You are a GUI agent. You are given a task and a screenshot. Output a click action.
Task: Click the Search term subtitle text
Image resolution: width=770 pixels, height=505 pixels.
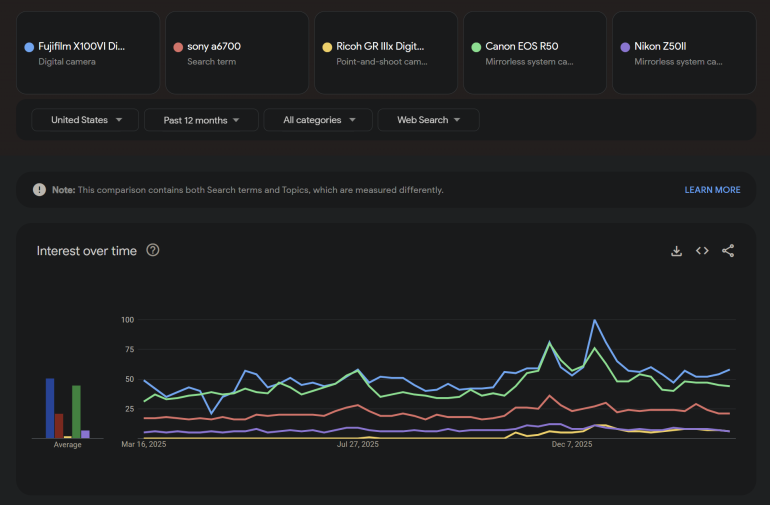tap(211, 62)
